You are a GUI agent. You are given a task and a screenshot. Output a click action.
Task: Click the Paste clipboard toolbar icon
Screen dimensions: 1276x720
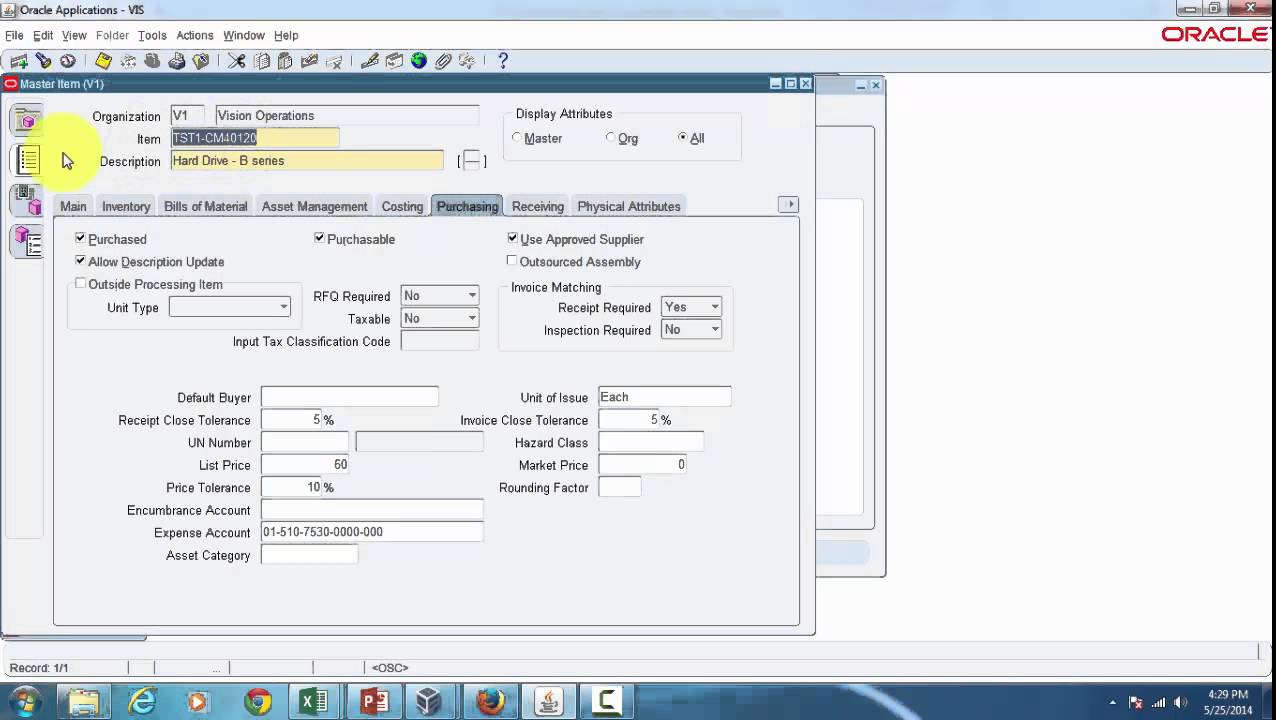[x=285, y=61]
